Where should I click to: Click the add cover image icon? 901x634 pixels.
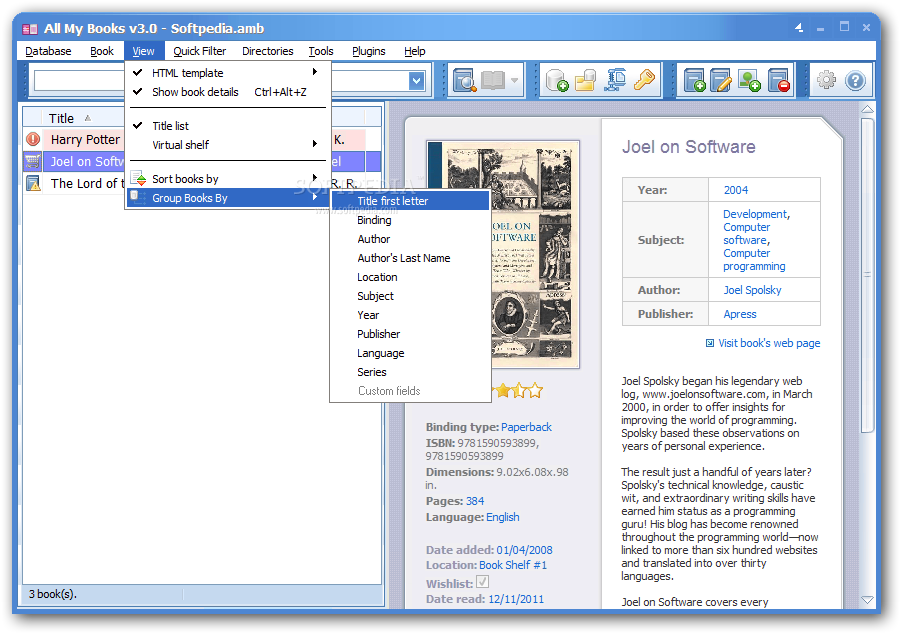tap(749, 80)
